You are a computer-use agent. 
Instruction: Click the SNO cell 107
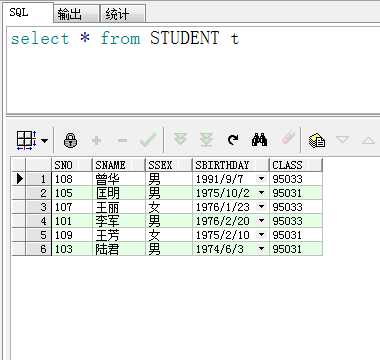[x=72, y=207]
